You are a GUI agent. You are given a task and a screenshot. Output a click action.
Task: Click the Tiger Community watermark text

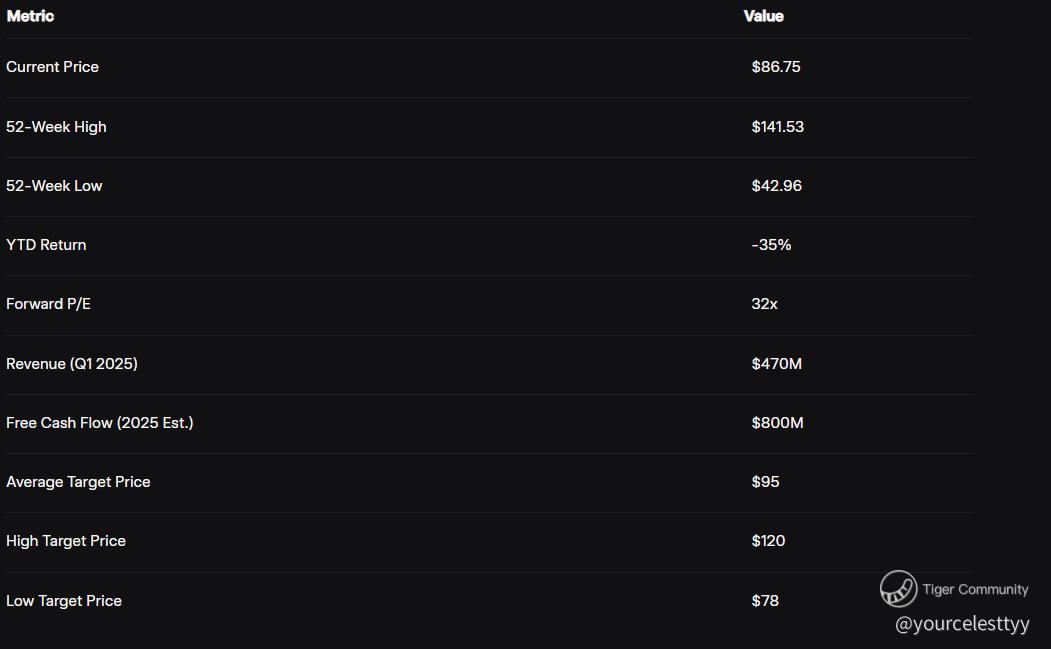click(x=975, y=589)
